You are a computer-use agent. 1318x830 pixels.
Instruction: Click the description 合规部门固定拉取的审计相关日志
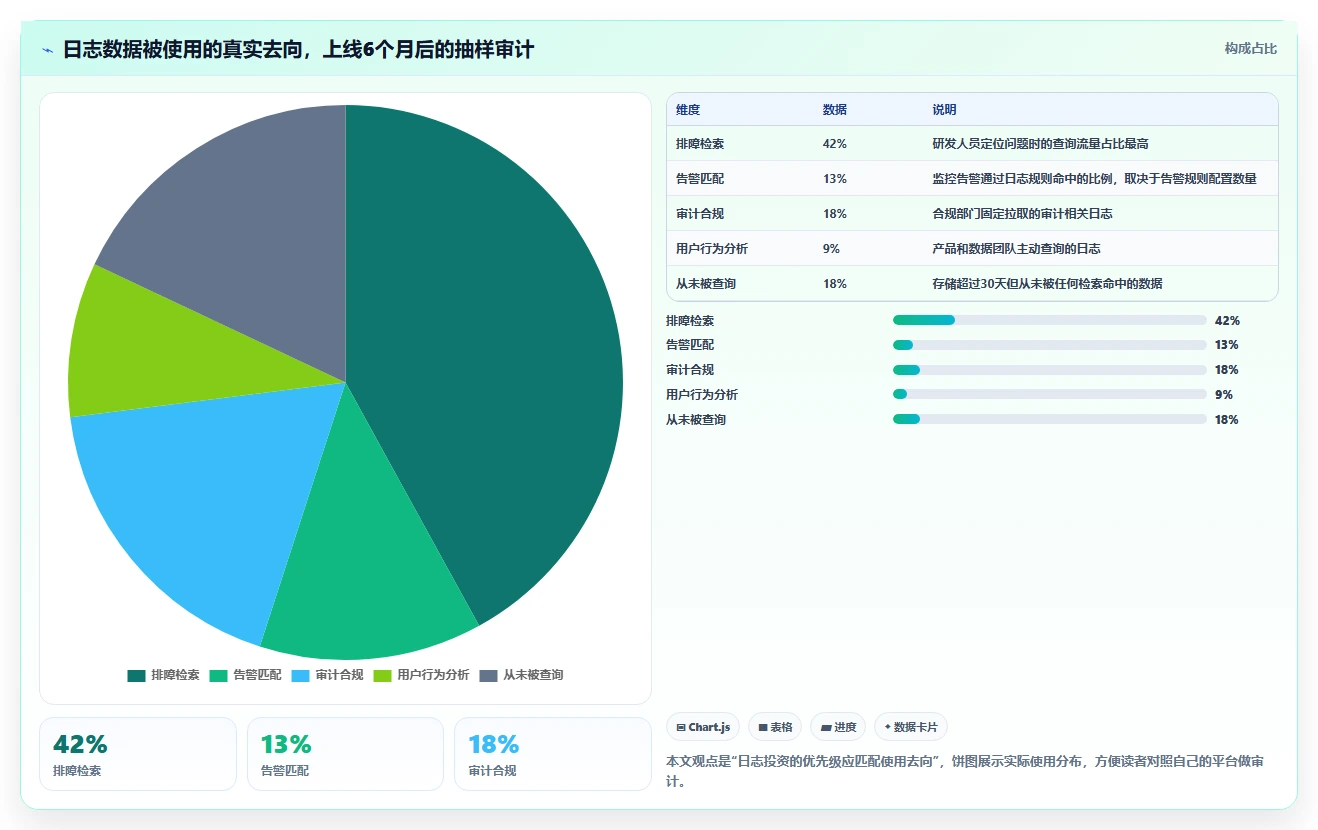tap(1023, 214)
